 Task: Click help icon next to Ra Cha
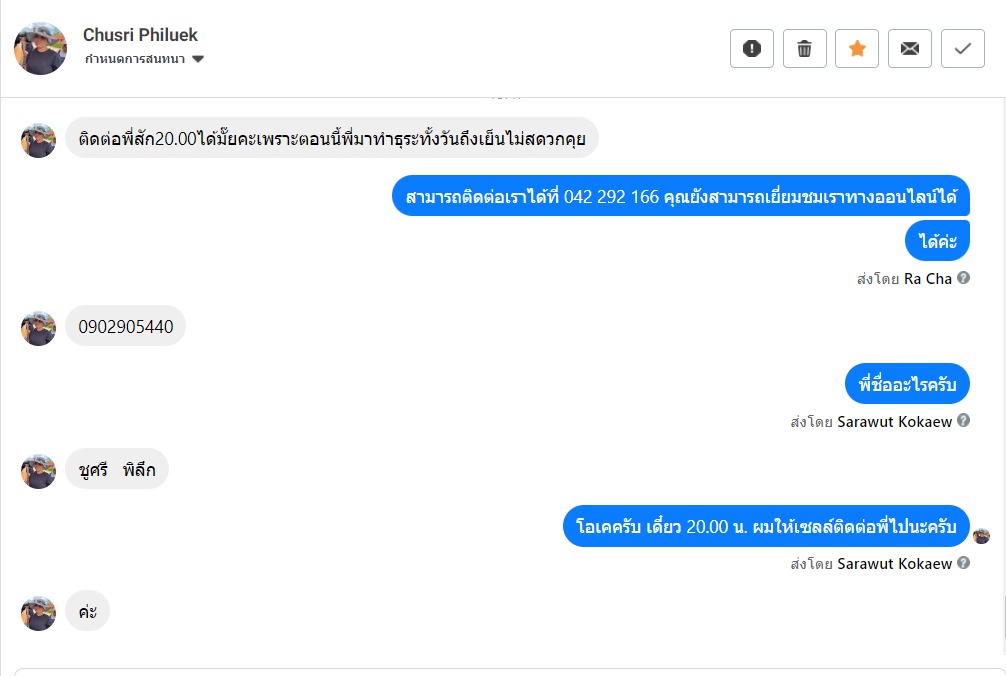click(x=964, y=278)
